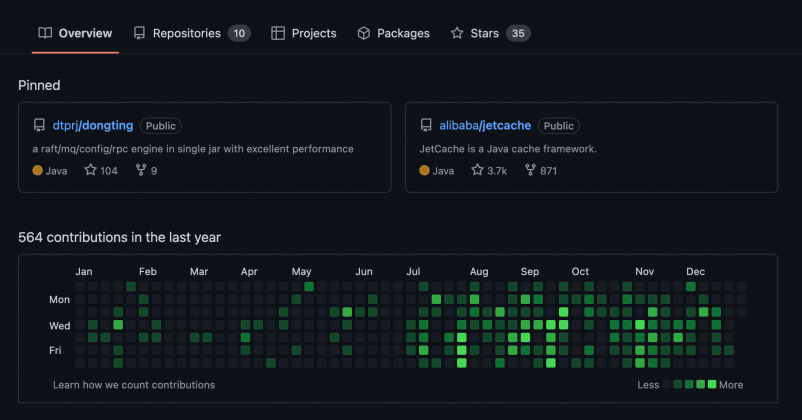Switch to the Repositories tab
The height and width of the screenshot is (420, 802).
[186, 33]
